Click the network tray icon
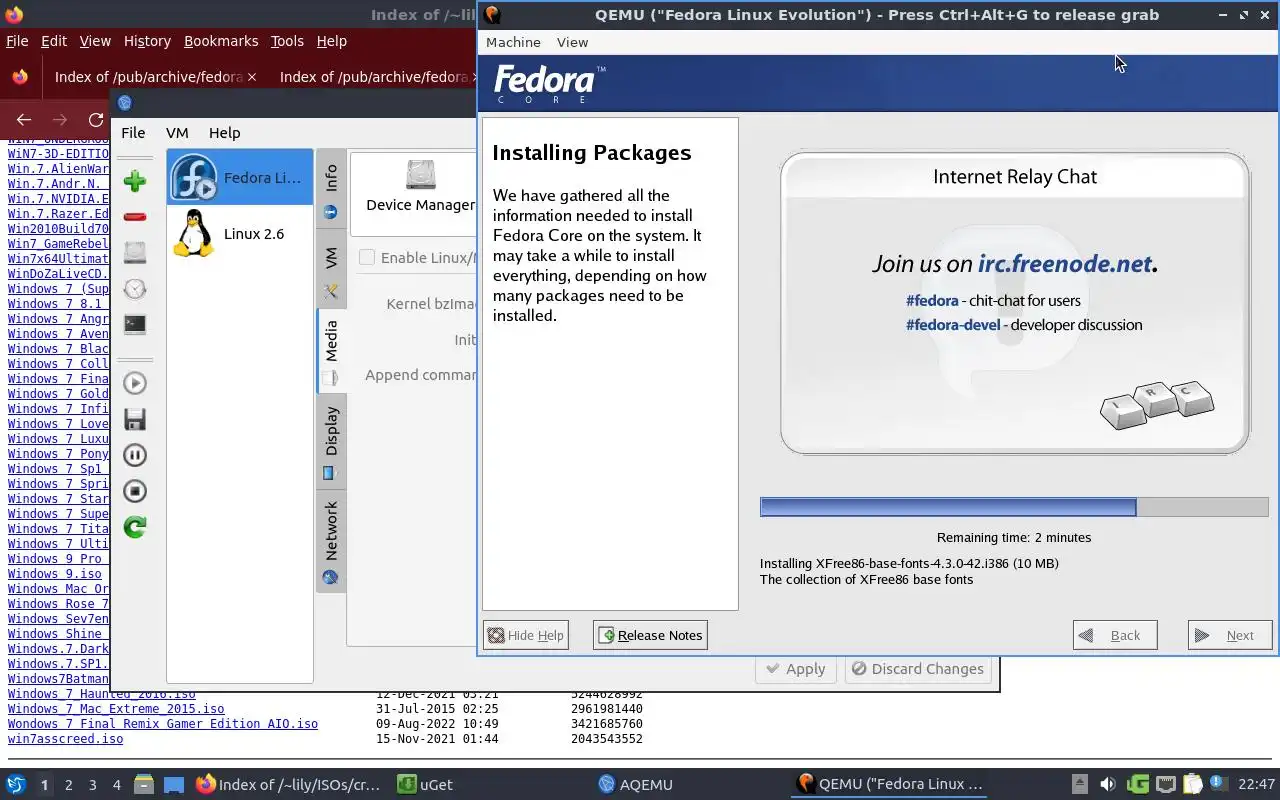Screen dimensions: 1280x800 pos(1166,784)
